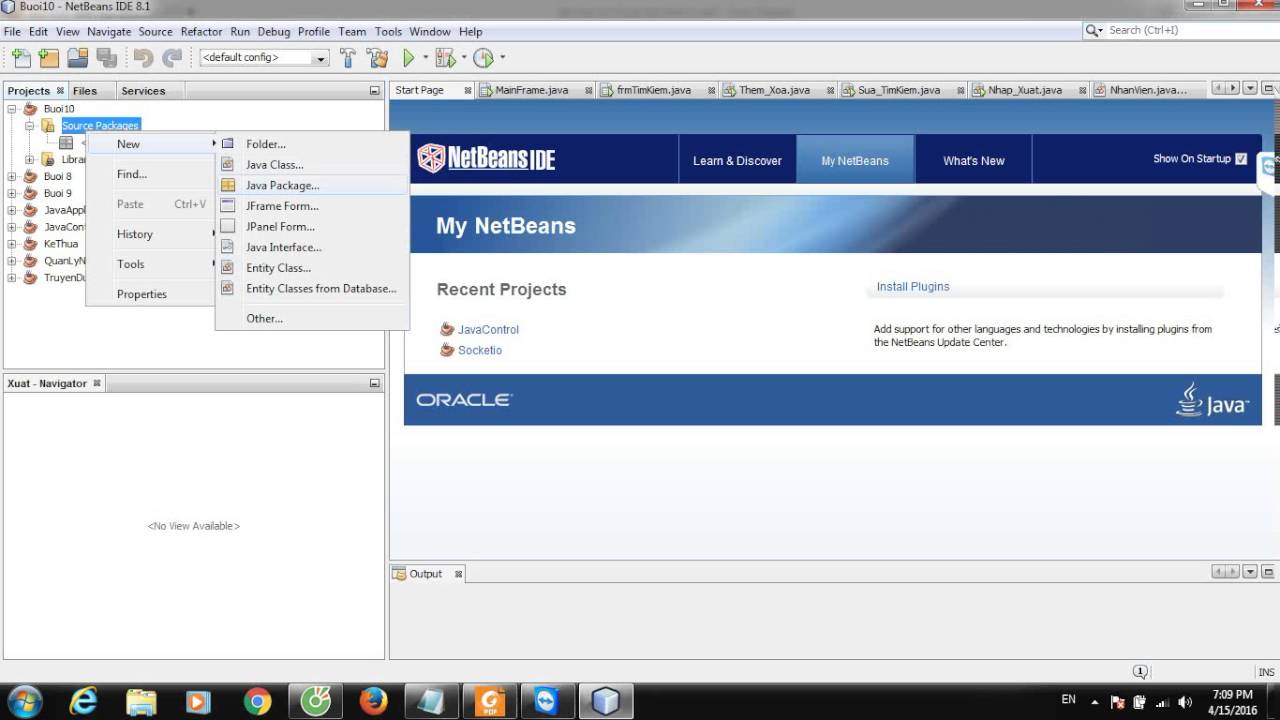
Task: Open the Socketio recent project link
Action: [480, 350]
